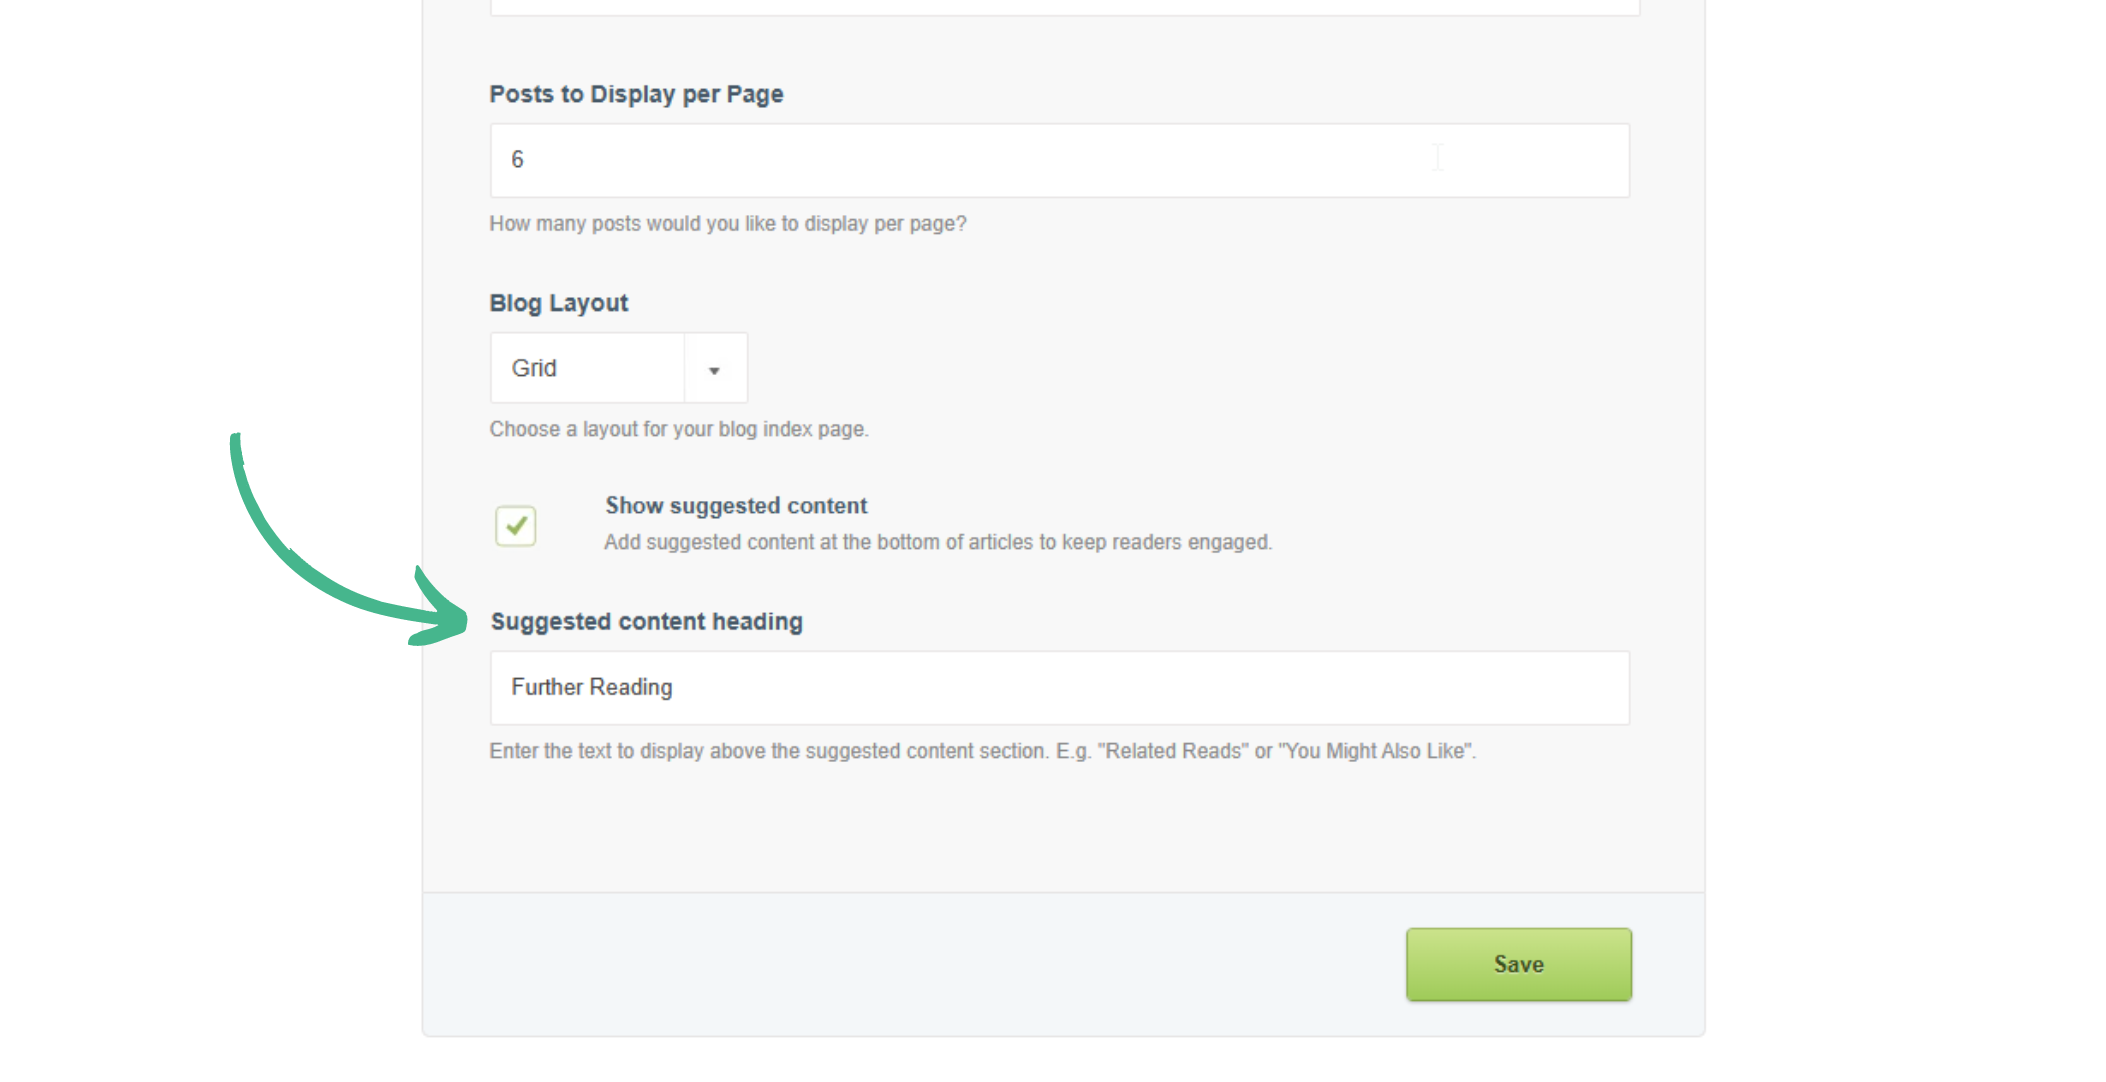This screenshot has width=2106, height=1082.
Task: Click the helper text about blog index layout
Action: pos(679,429)
